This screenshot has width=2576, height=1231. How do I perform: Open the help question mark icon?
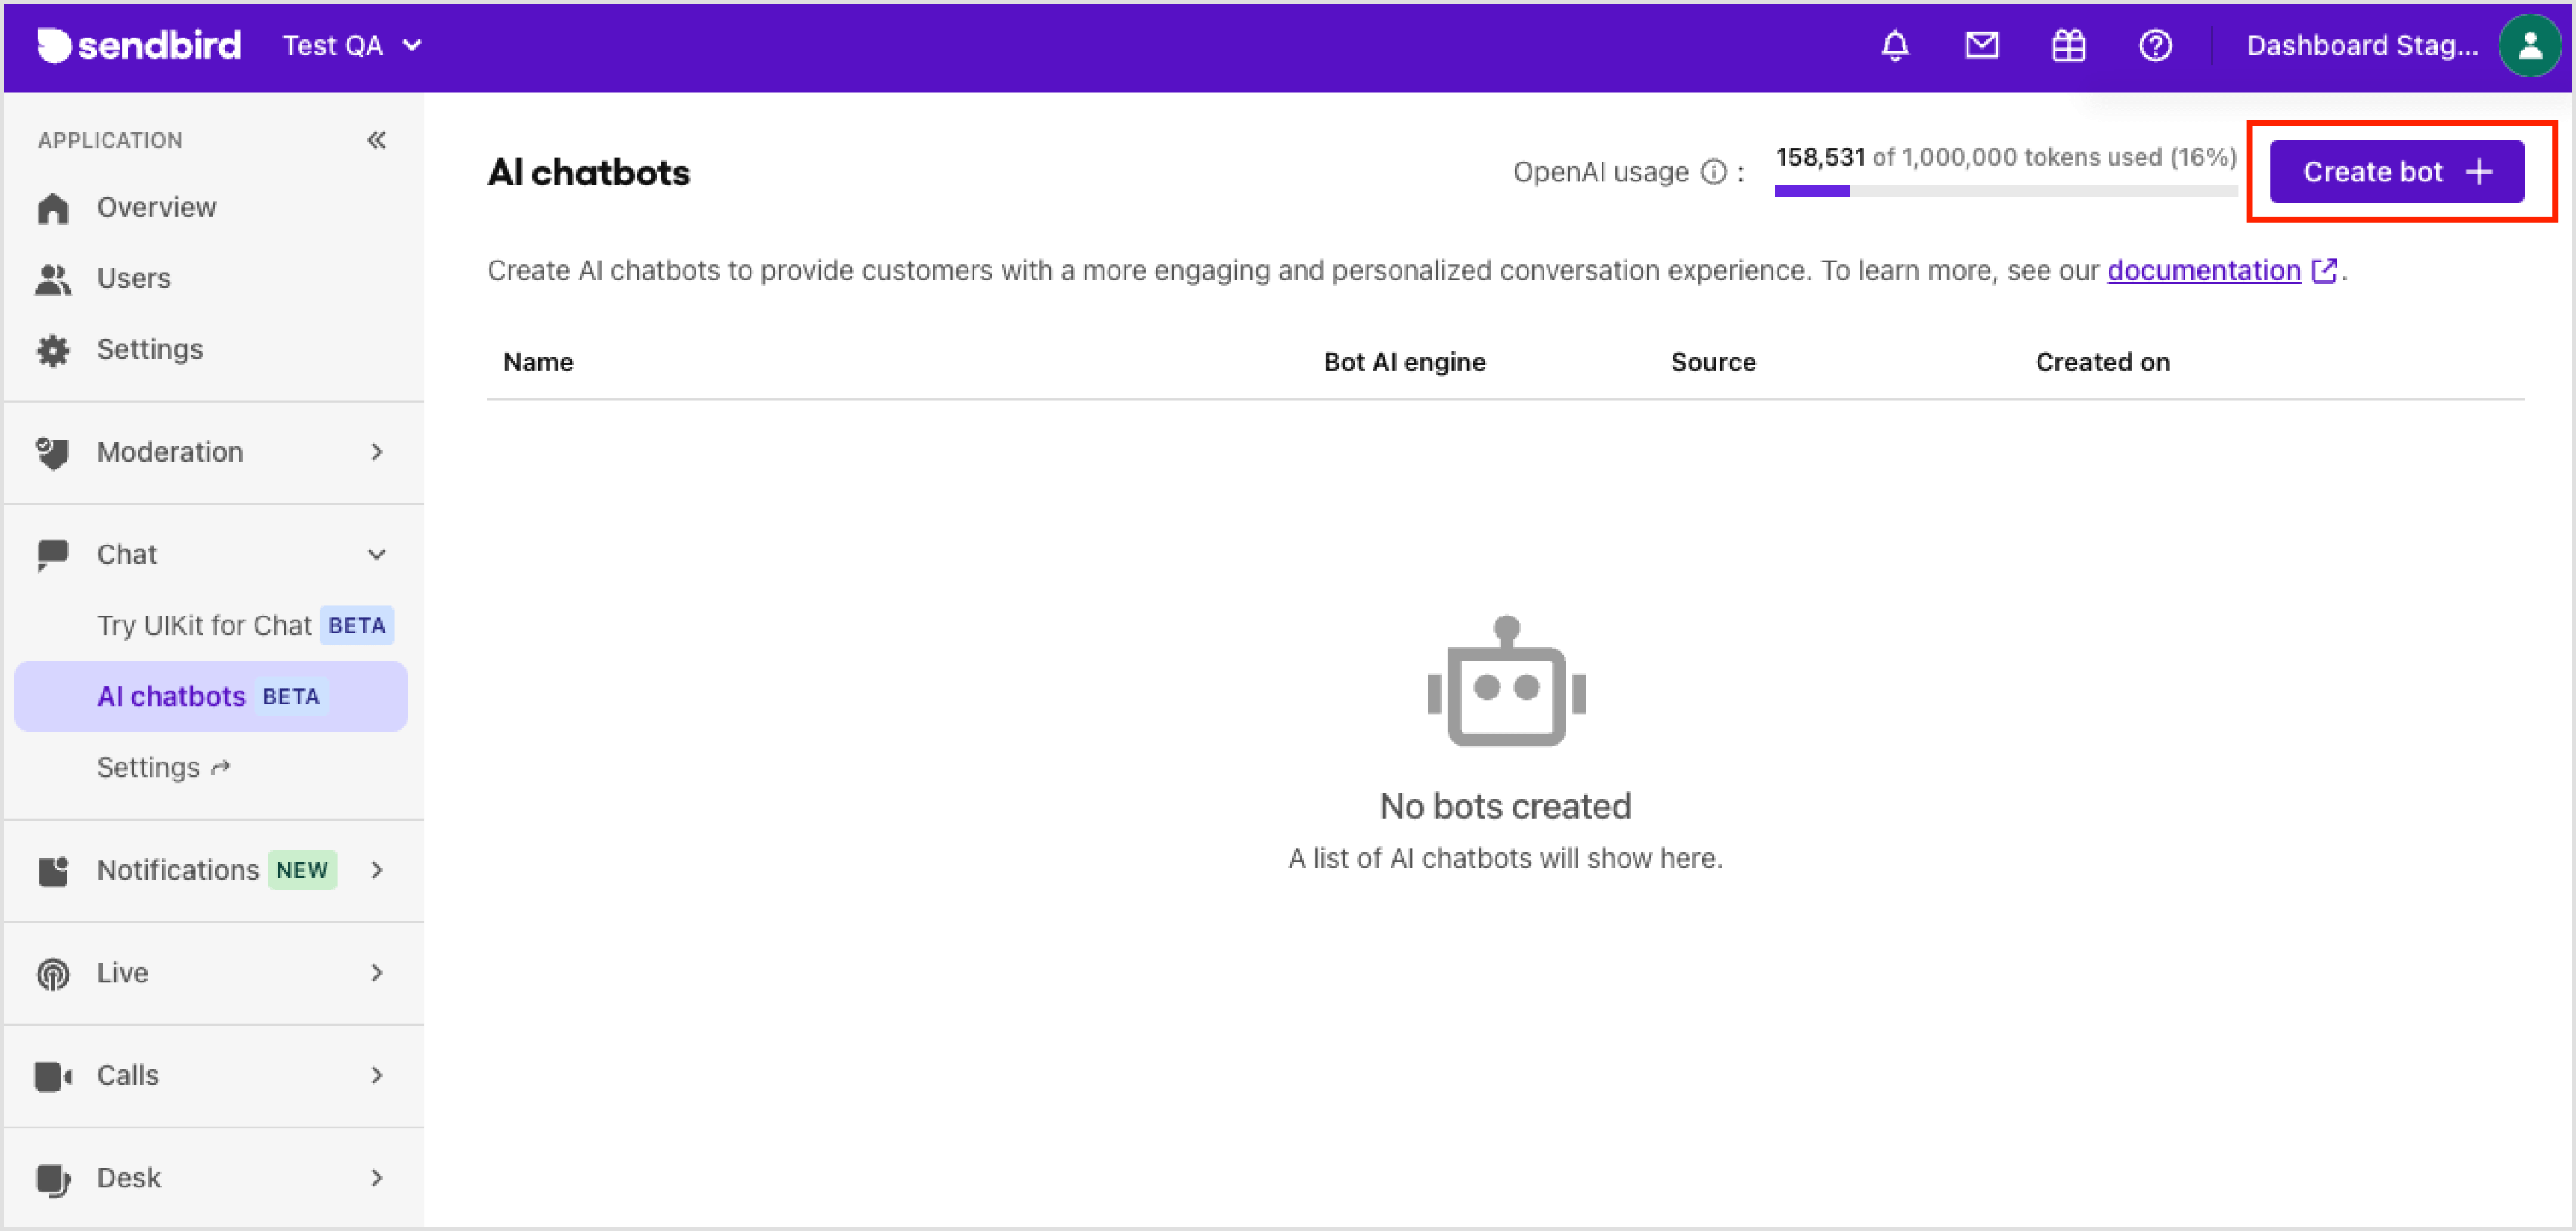click(2155, 46)
